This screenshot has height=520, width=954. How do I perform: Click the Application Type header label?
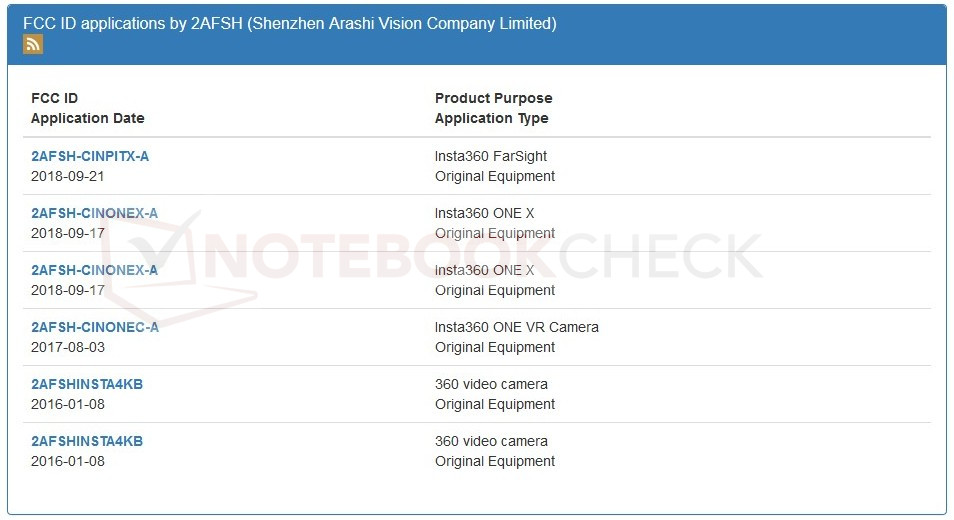click(x=491, y=118)
